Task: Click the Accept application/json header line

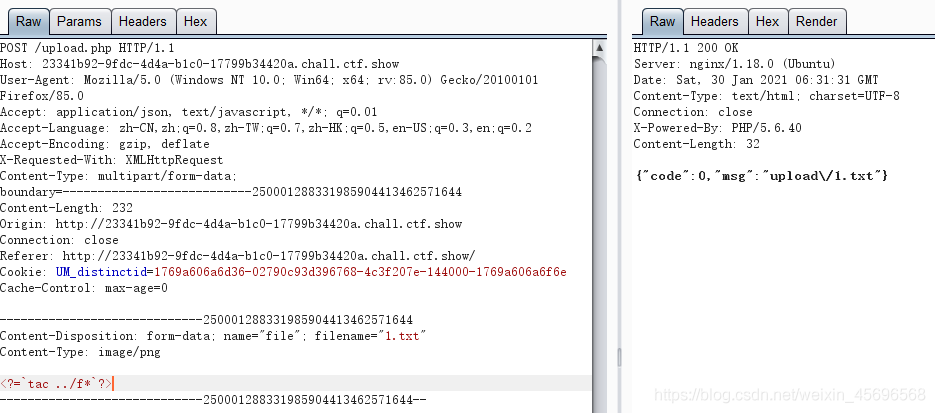Action: click(189, 112)
